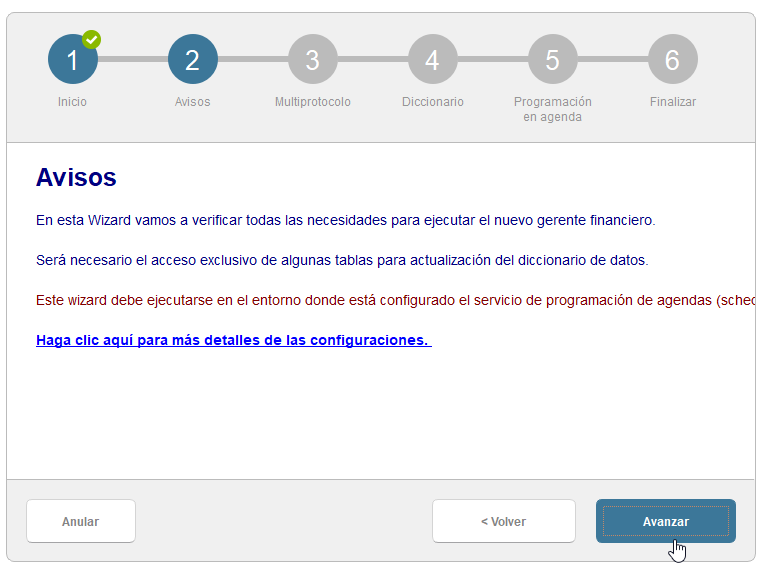The width and height of the screenshot is (760, 567).
Task: Click green checkmark badge on step 1
Action: (x=92, y=40)
